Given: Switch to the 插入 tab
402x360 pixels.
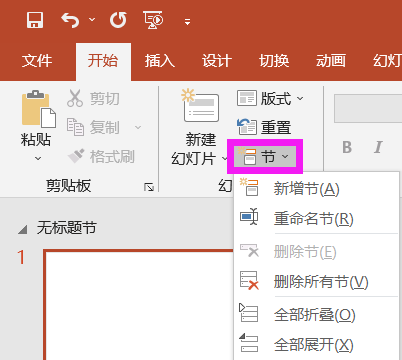Looking at the screenshot, I should (x=160, y=61).
